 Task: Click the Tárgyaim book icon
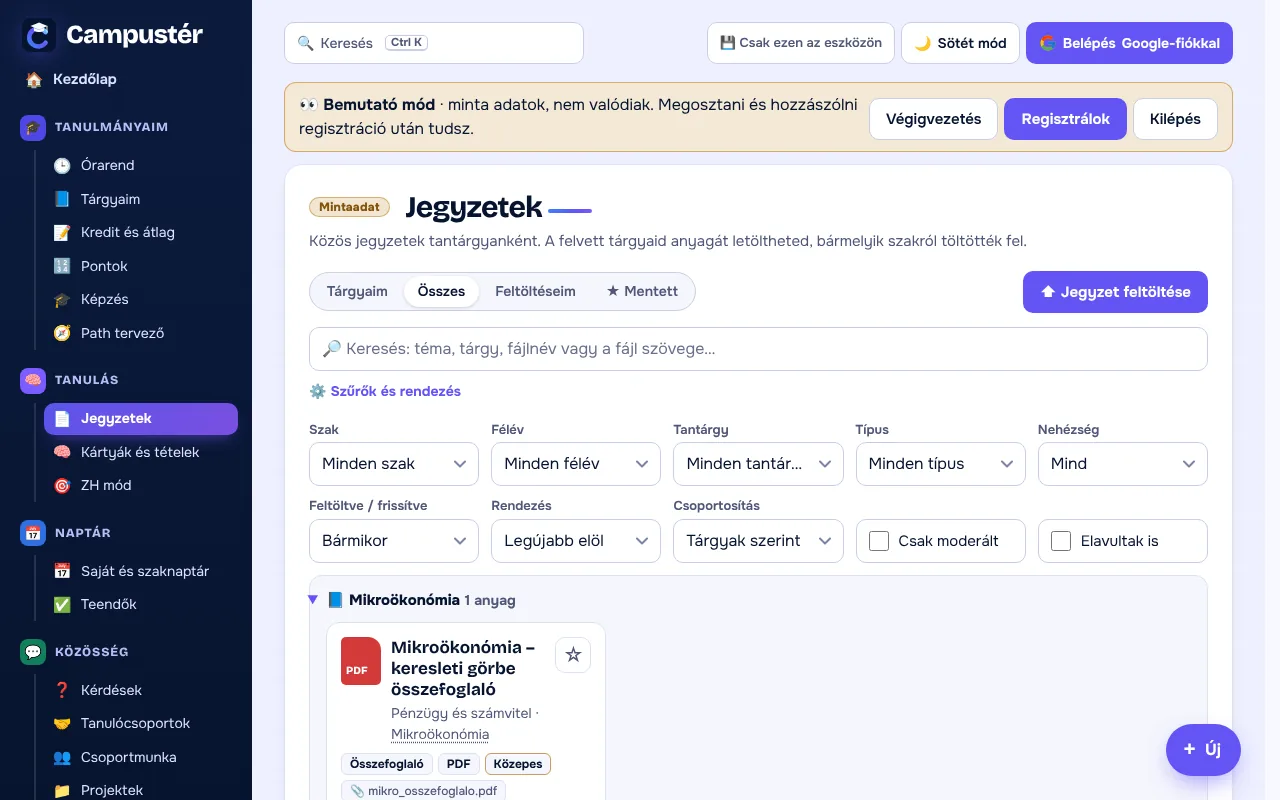click(62, 199)
